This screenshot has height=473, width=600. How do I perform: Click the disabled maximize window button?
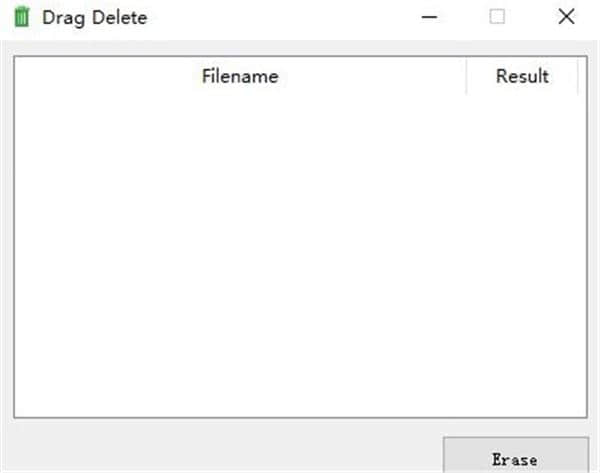[x=497, y=17]
